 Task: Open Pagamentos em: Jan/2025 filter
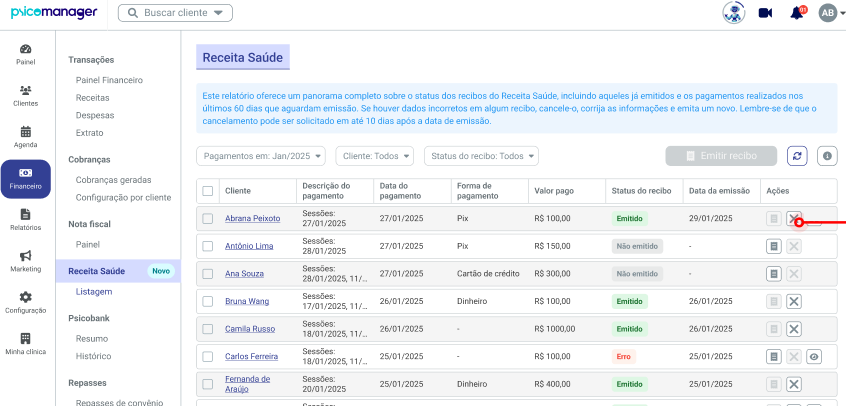click(x=261, y=156)
